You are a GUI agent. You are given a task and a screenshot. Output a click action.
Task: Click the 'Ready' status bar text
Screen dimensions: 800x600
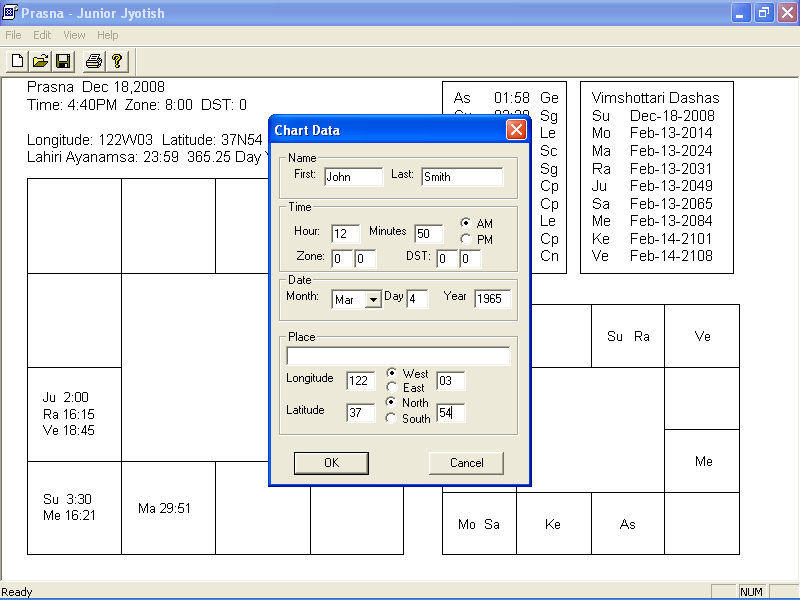click(x=17, y=592)
